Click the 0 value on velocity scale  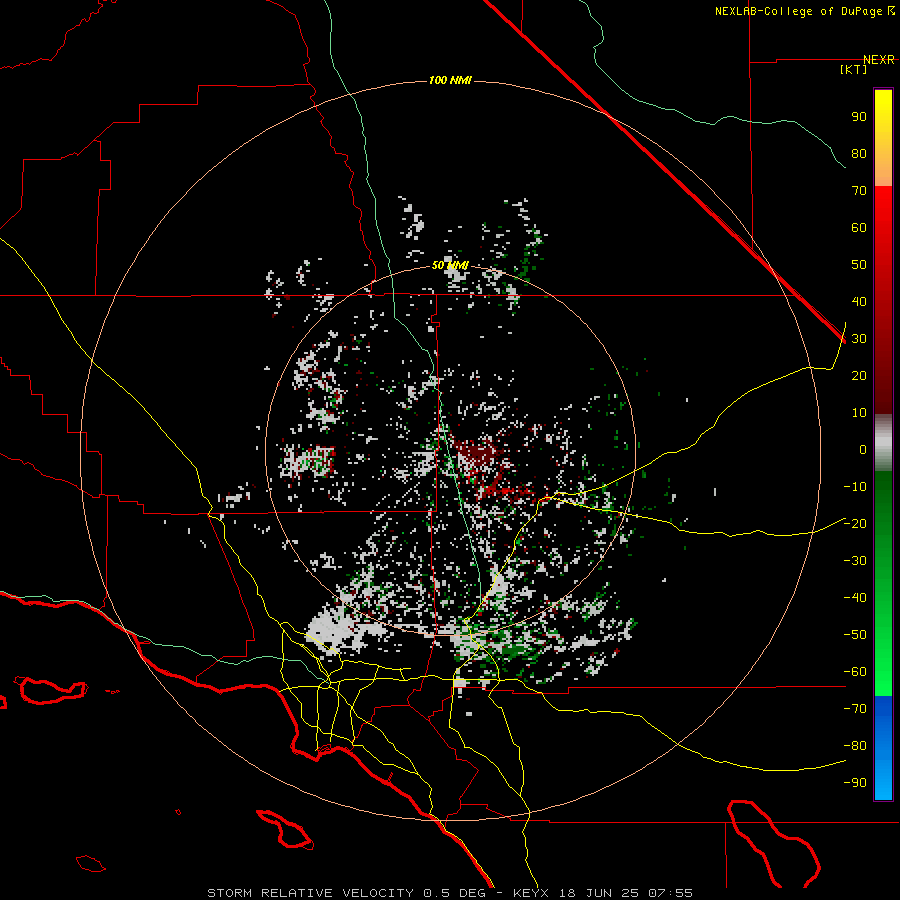863,450
